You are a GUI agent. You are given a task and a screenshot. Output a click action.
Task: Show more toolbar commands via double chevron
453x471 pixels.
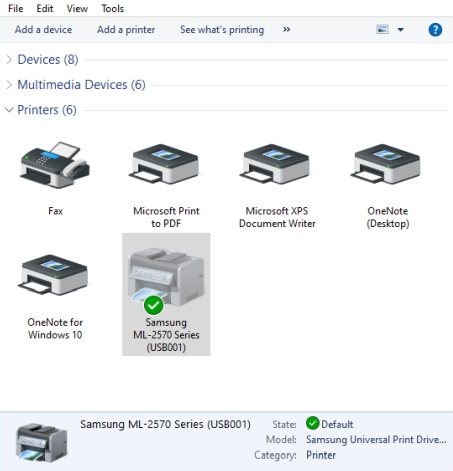coord(286,29)
